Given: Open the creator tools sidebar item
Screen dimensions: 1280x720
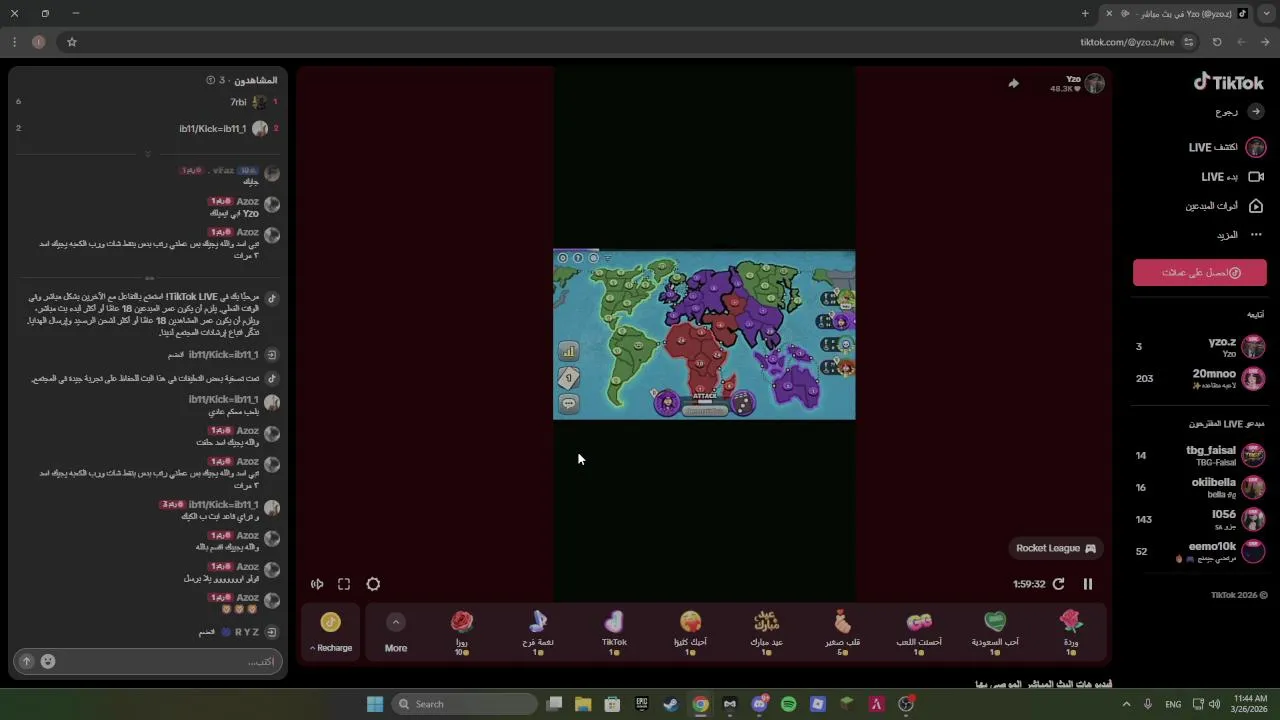Looking at the screenshot, I should [x=1225, y=206].
